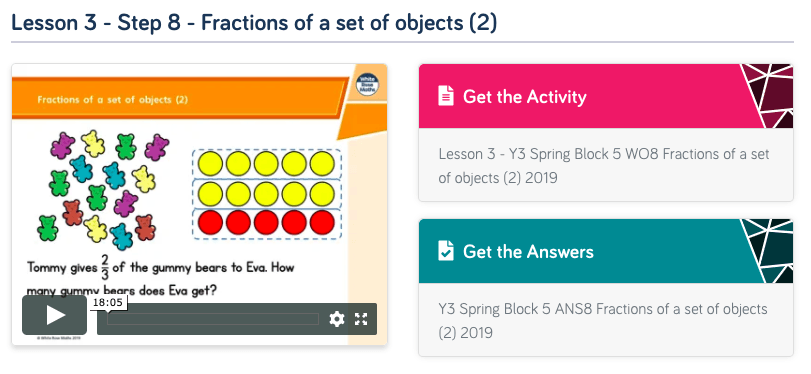Viewport: 811px width, 374px height.
Task: Click the video thumbnail with gummy bears
Action: click(x=200, y=204)
